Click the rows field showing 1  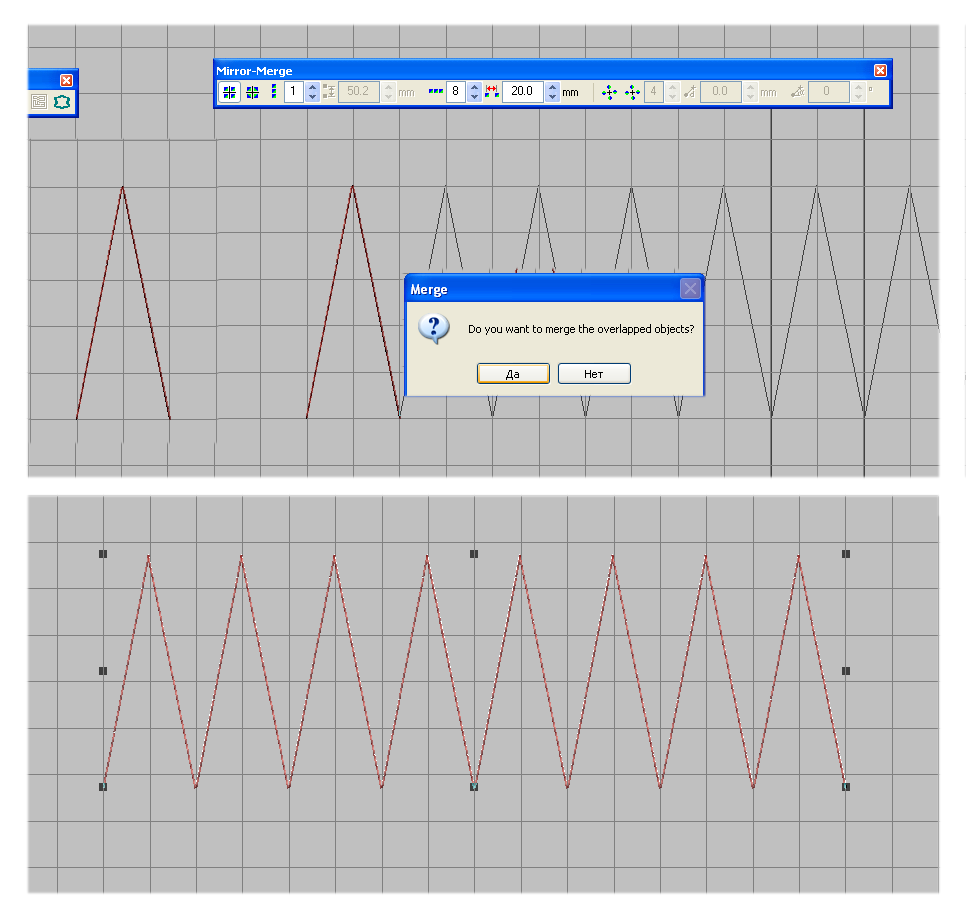(x=294, y=92)
